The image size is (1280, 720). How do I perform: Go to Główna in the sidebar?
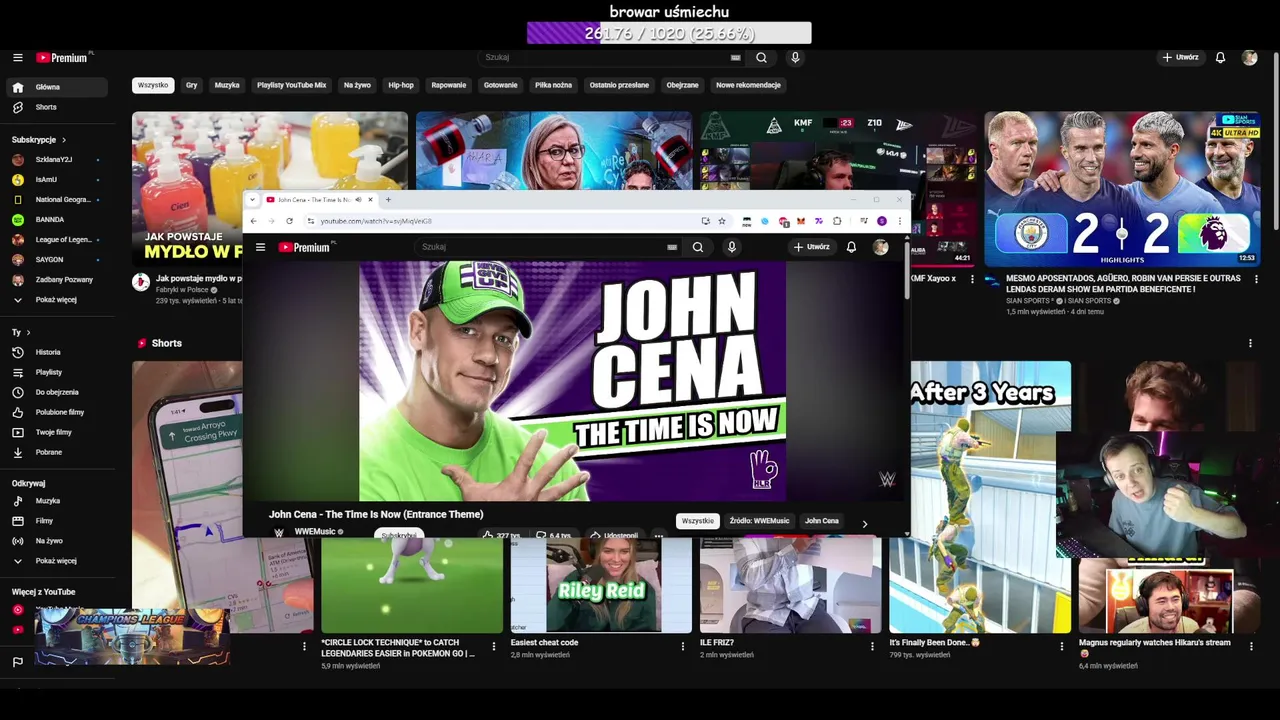pyautogui.click(x=57, y=87)
